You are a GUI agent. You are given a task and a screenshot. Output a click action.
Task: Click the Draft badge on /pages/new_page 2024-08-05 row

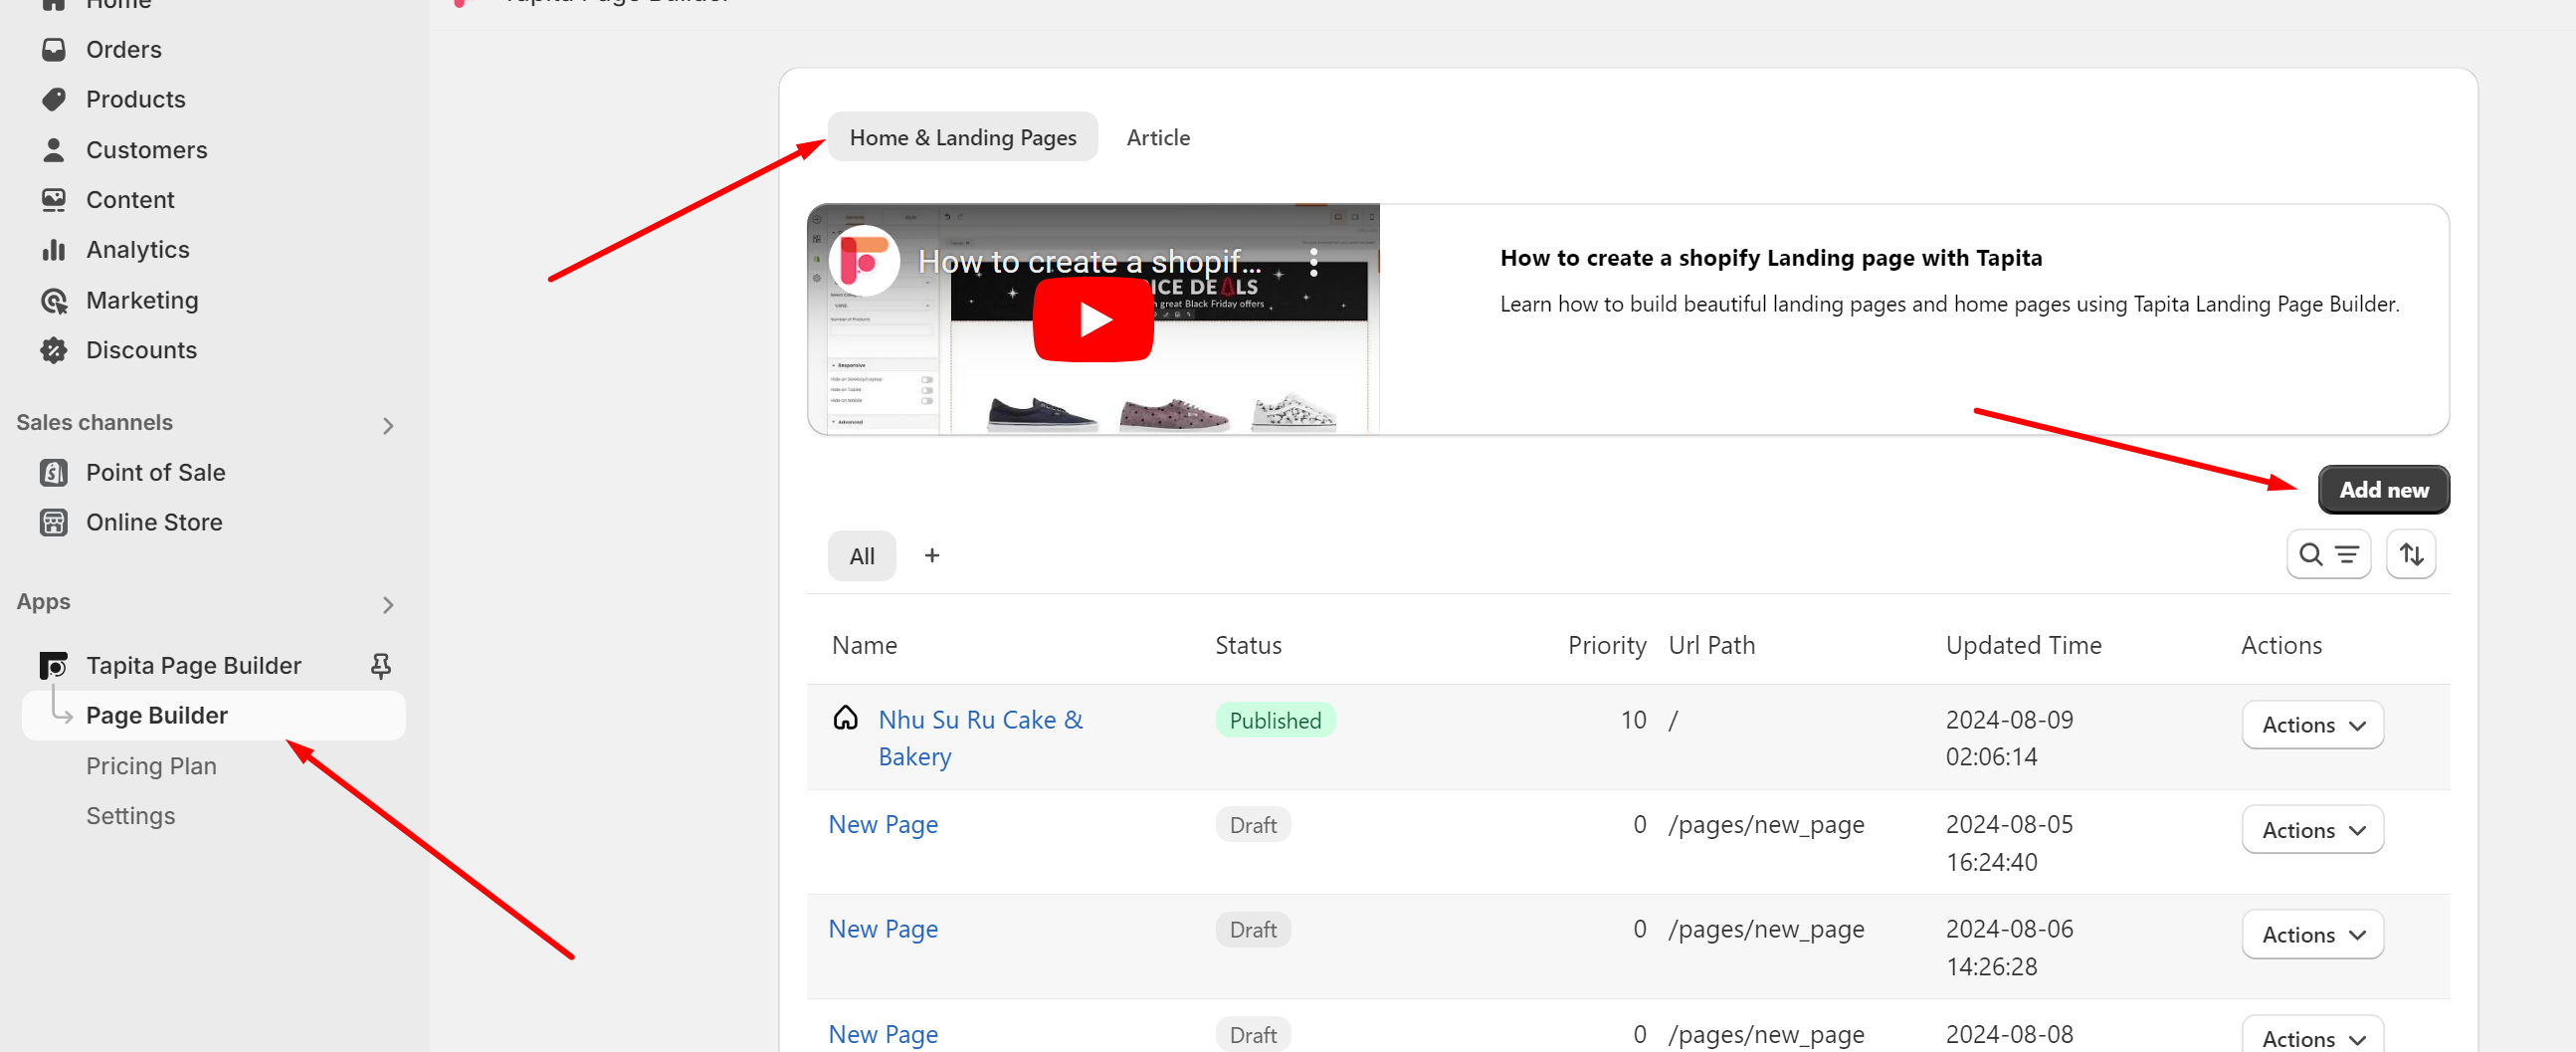[1253, 825]
